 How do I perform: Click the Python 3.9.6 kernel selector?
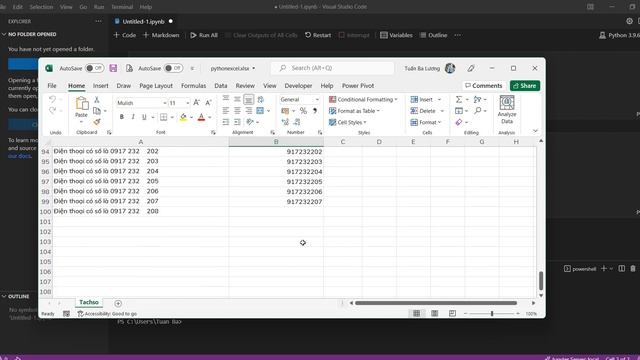[619, 35]
